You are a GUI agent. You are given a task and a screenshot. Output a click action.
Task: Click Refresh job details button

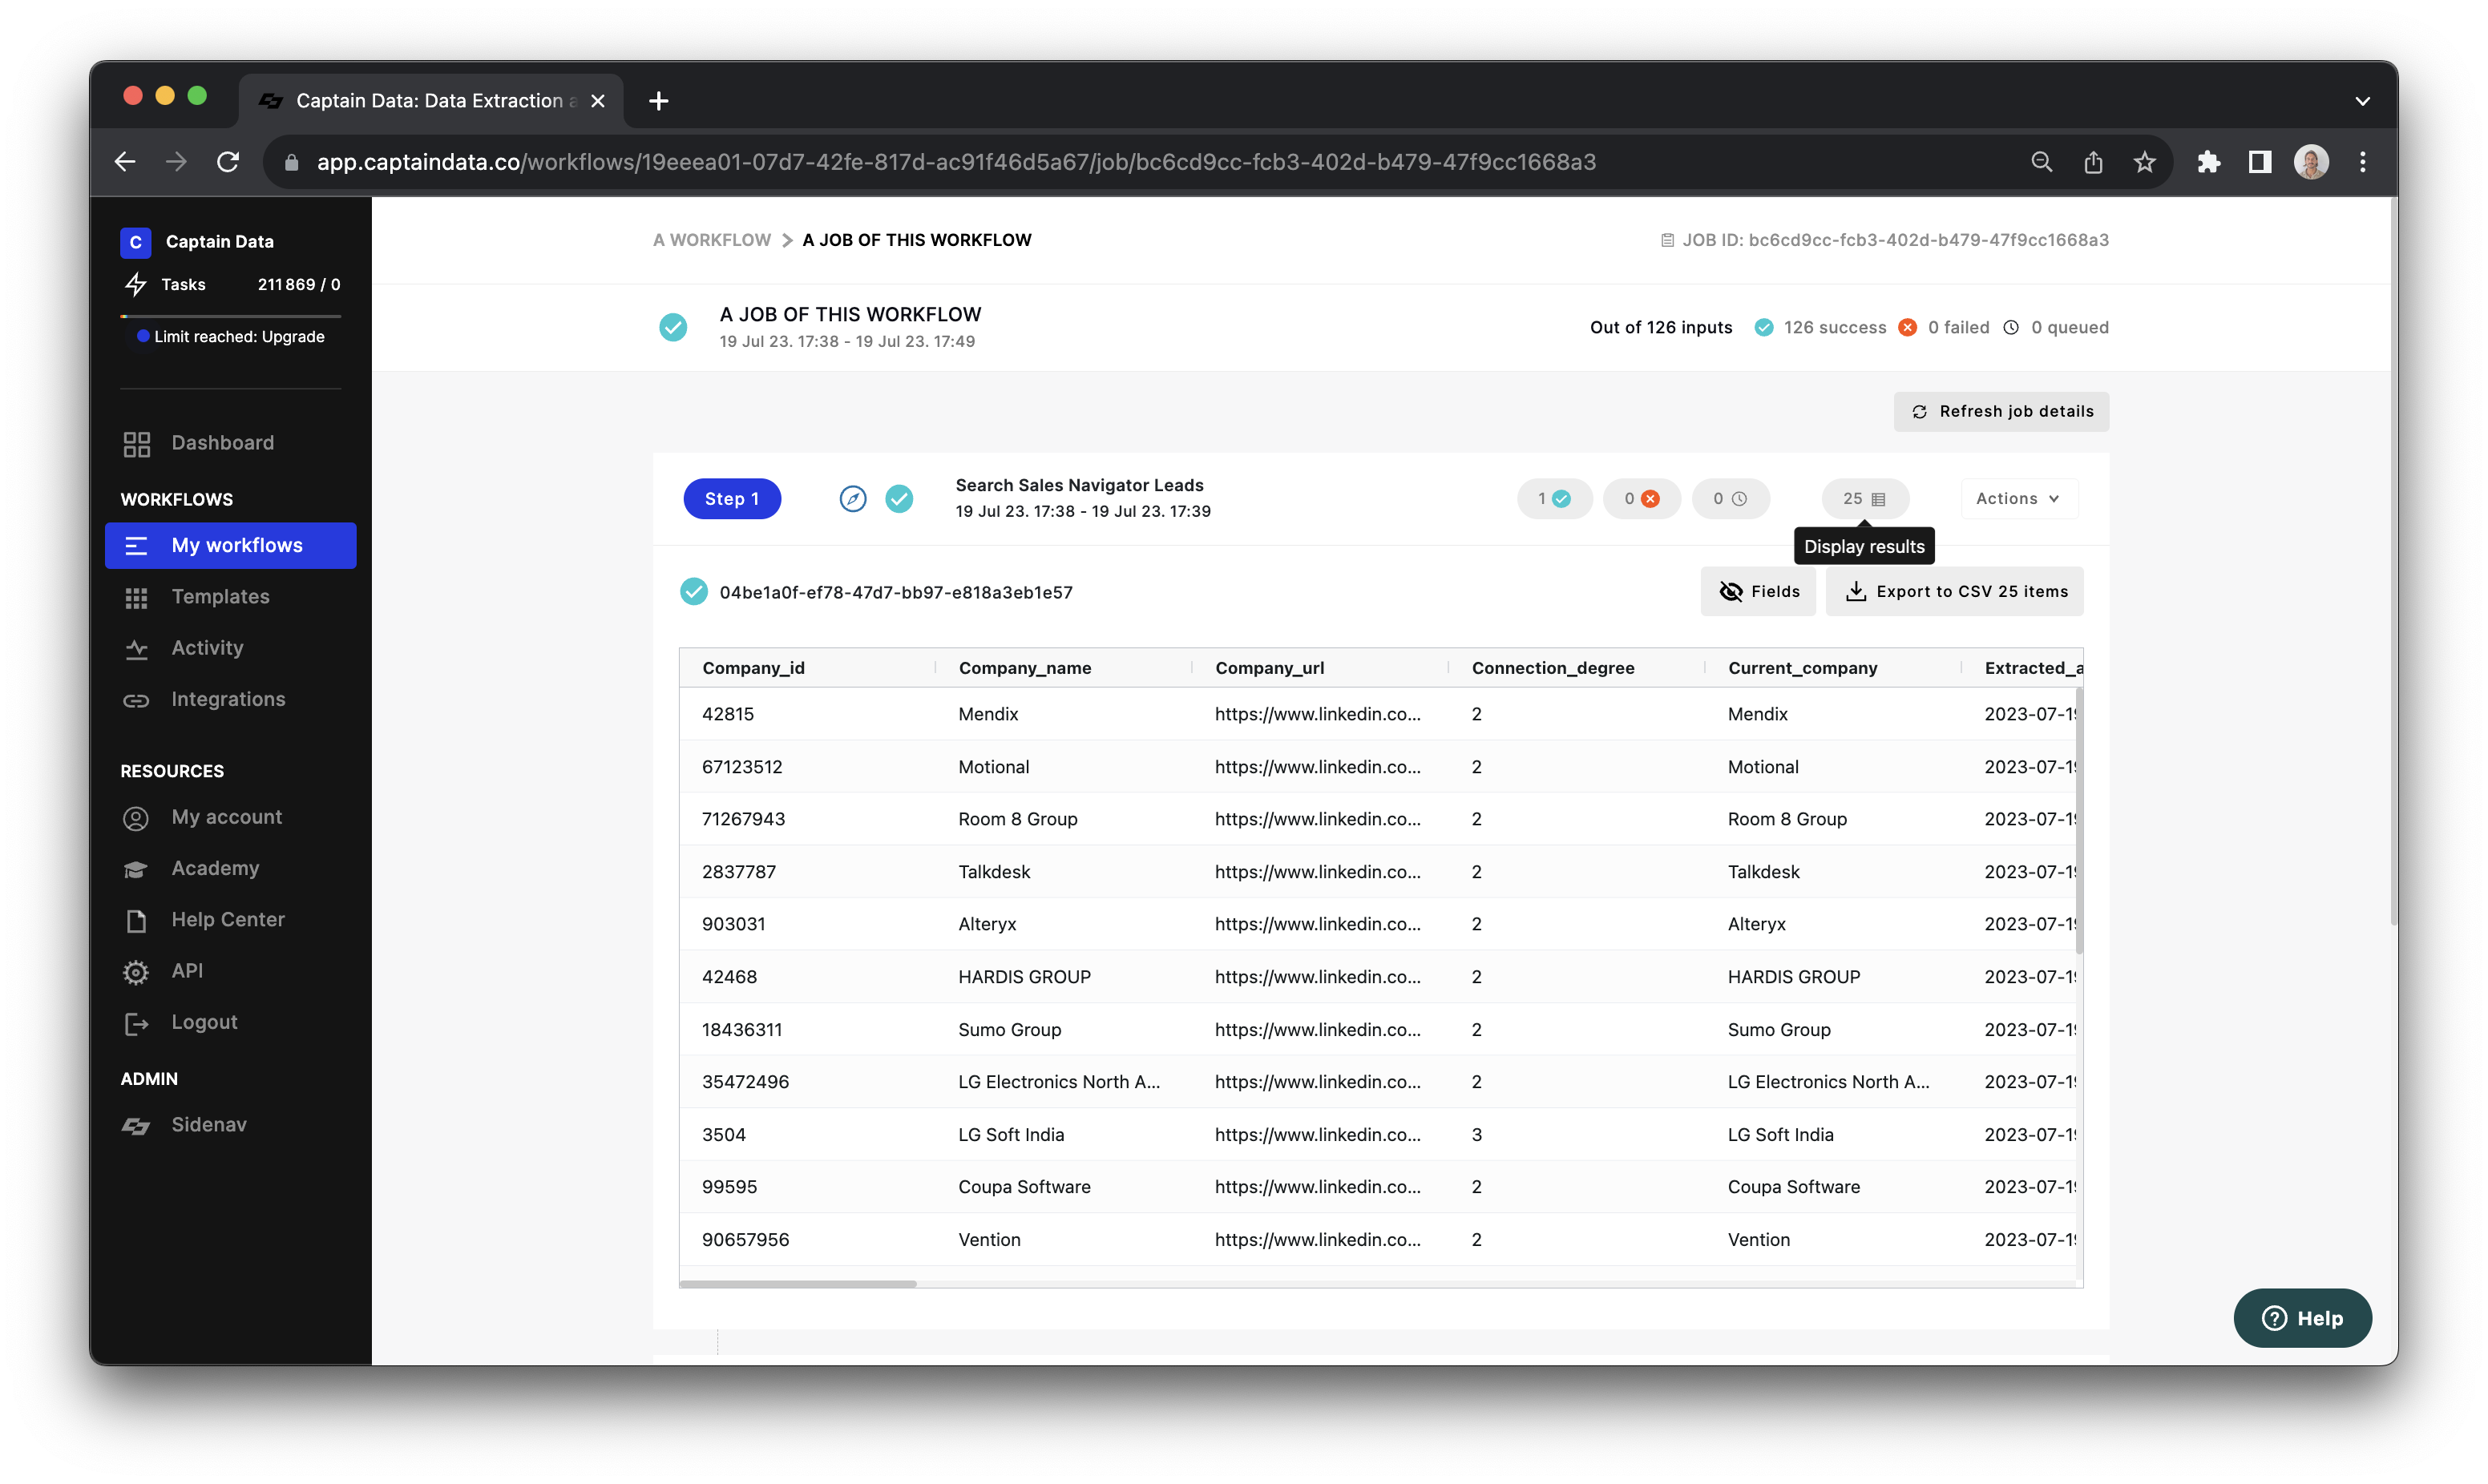(x=2001, y=412)
